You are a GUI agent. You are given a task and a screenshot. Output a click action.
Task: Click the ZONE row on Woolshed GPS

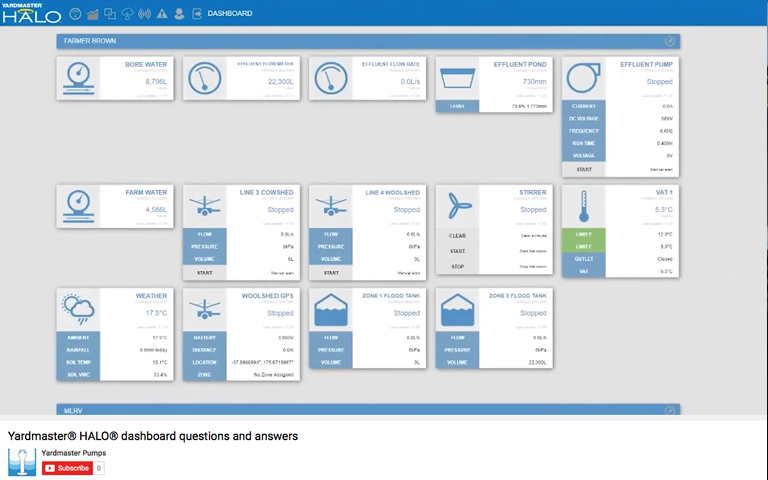pos(241,375)
